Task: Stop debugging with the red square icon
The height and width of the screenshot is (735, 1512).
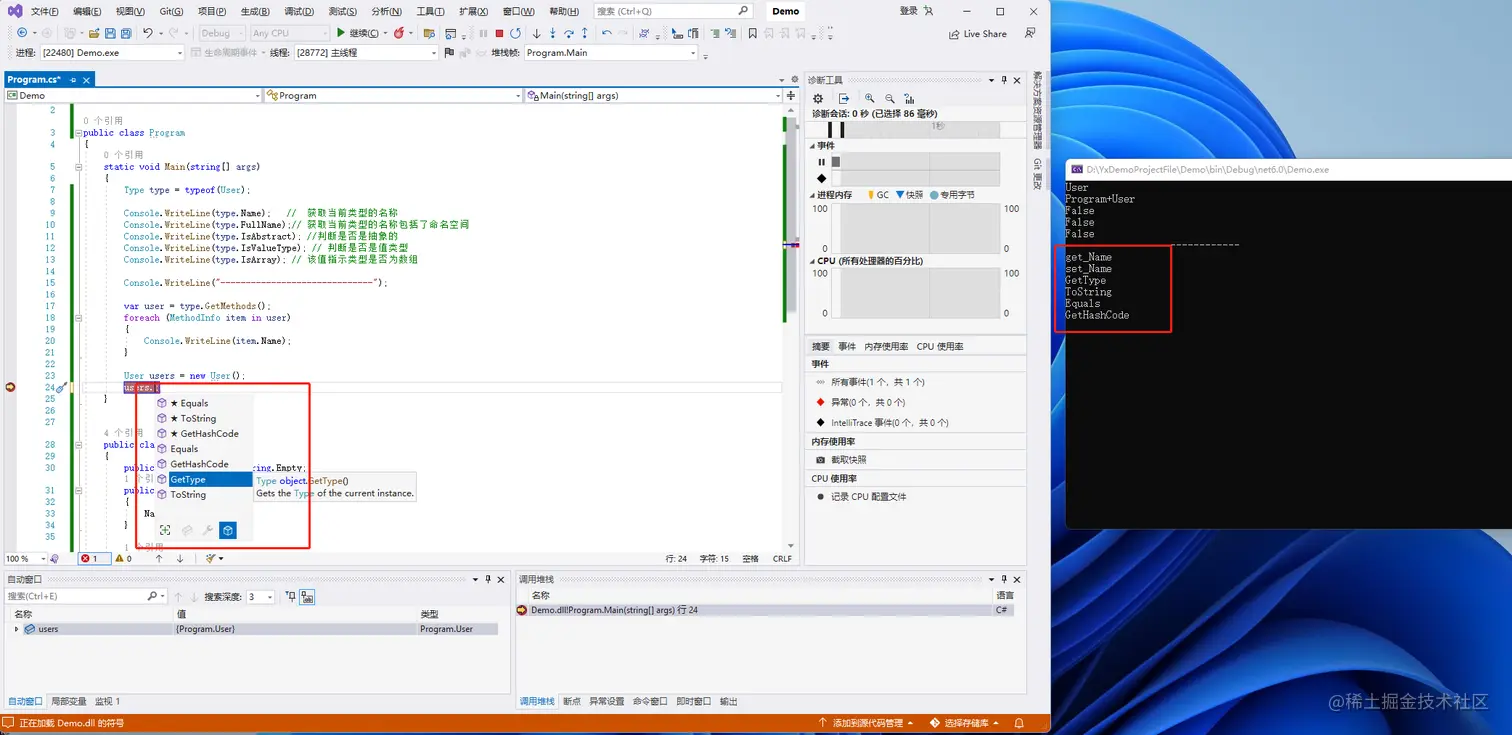Action: [x=499, y=33]
